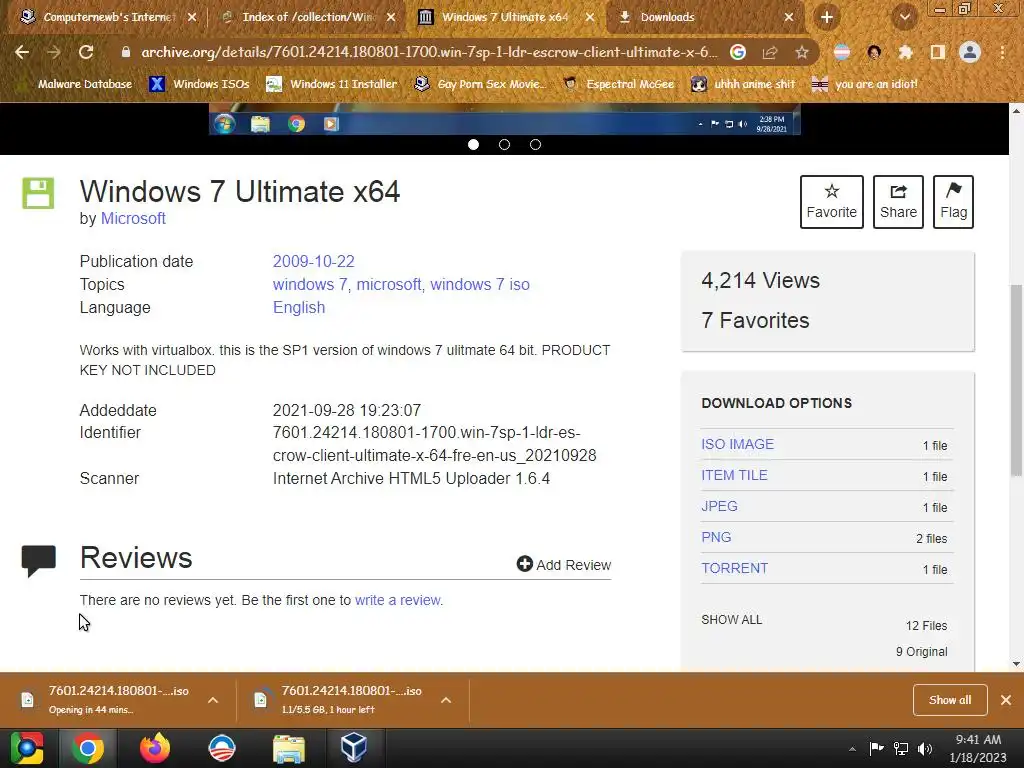Open the share-page icon in the address bar

point(770,52)
